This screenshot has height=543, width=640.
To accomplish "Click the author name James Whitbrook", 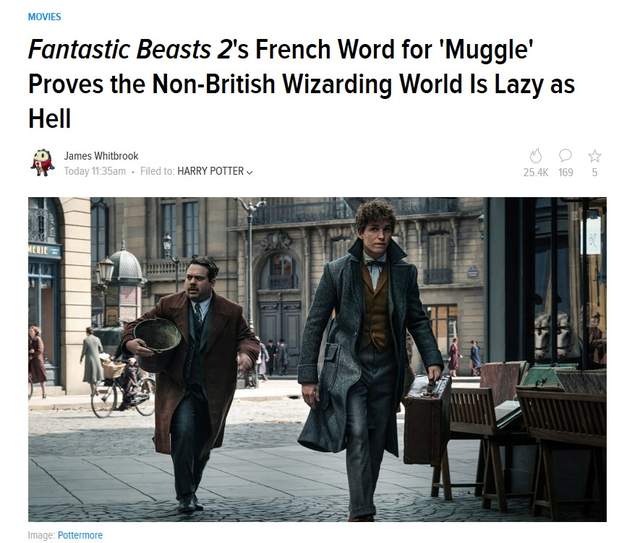I will click(101, 156).
